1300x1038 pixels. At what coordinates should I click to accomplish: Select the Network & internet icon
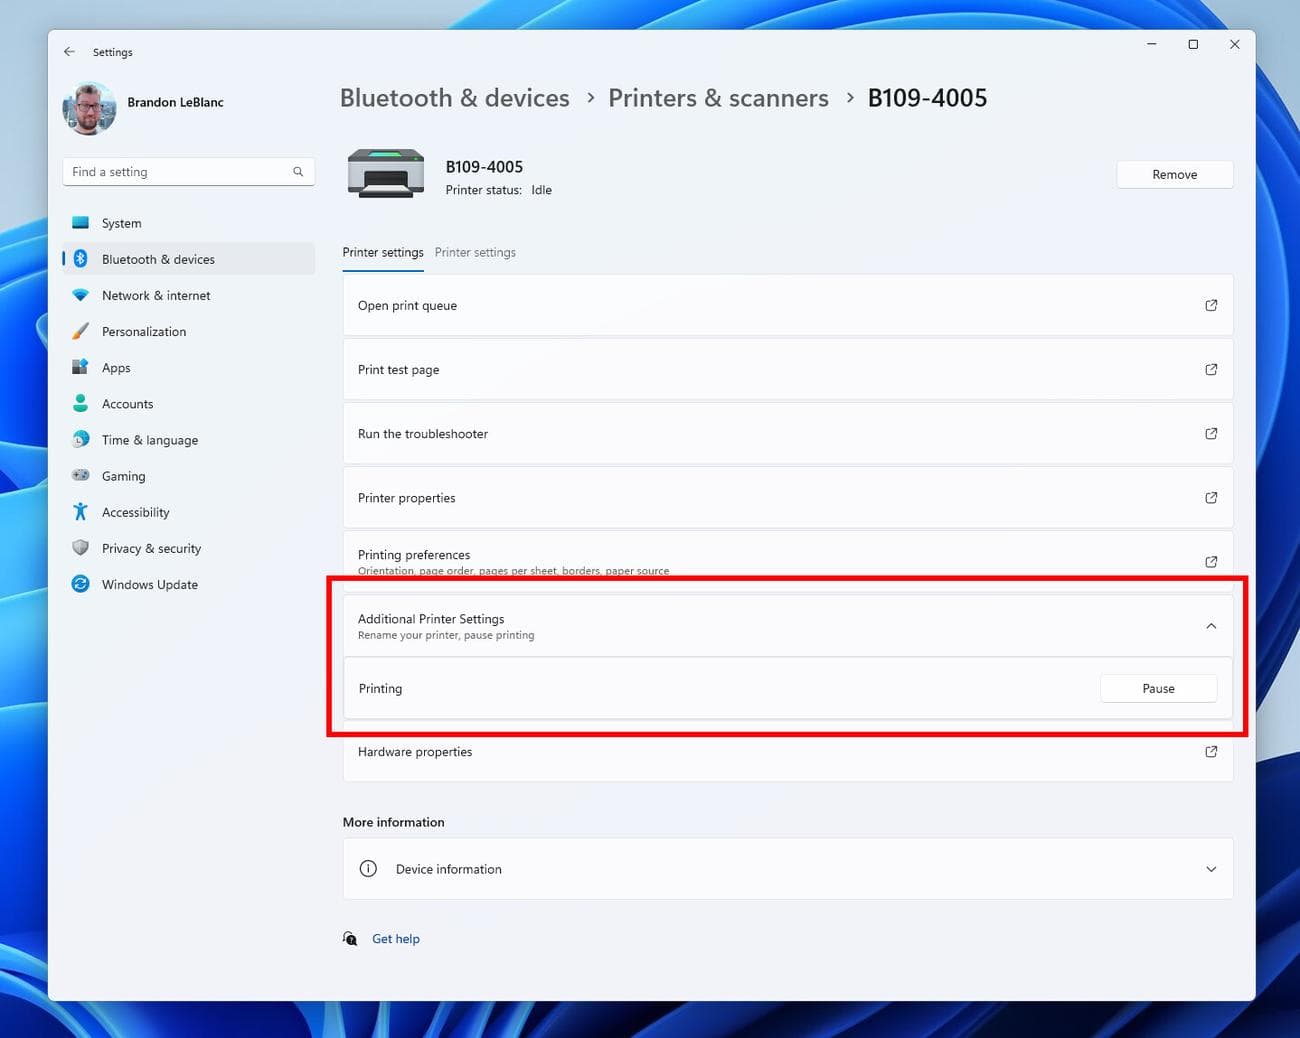coord(80,295)
